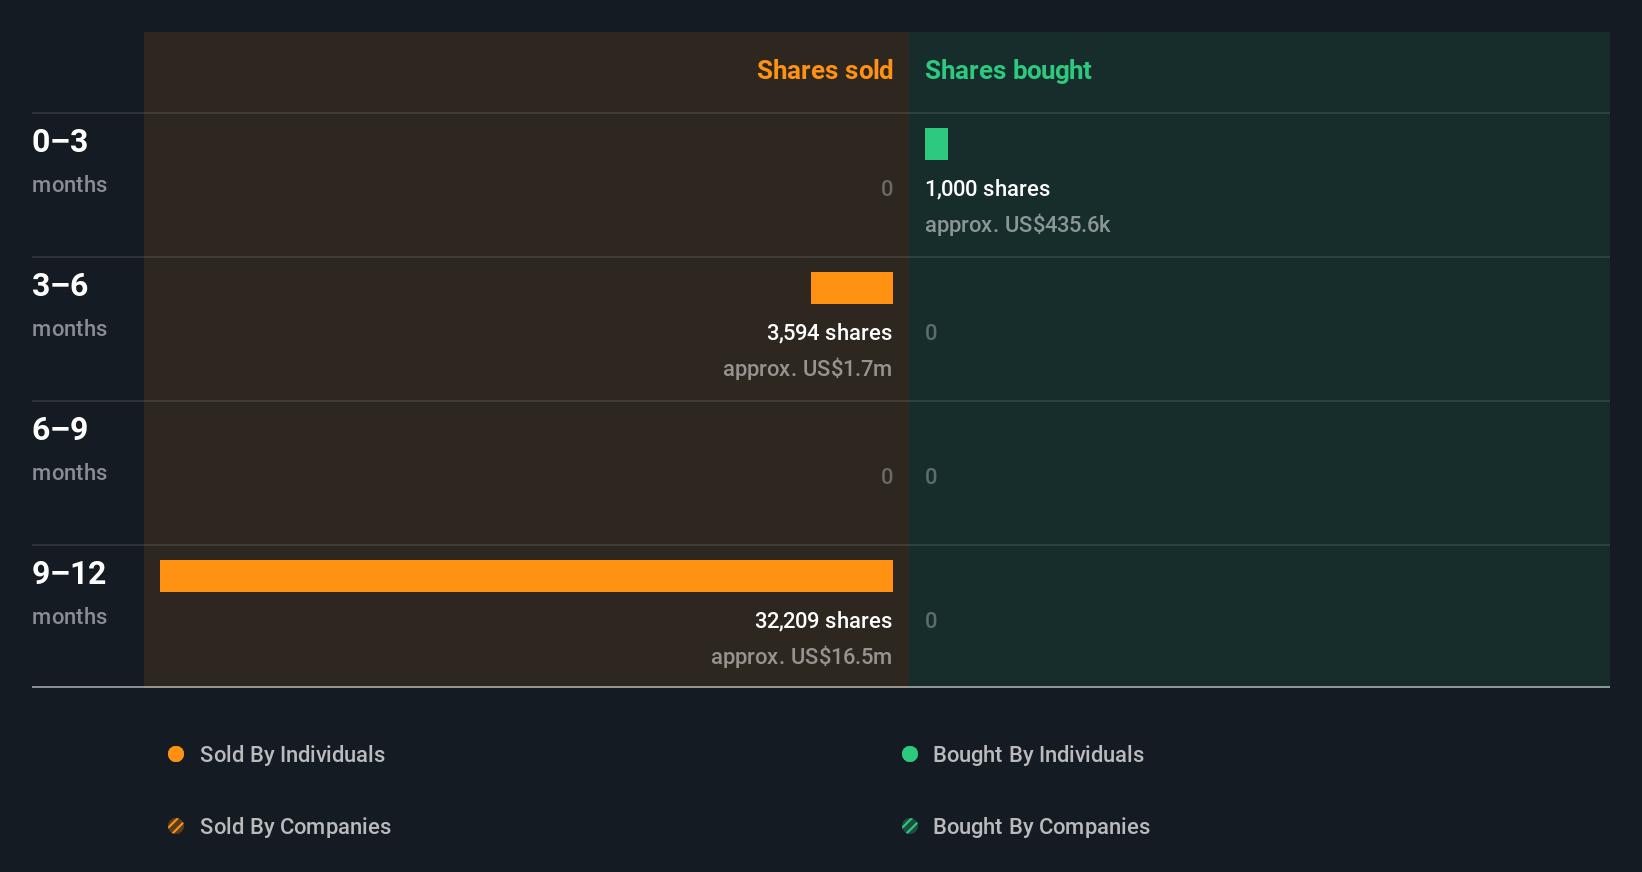Click the 6–9 months row label
Image resolution: width=1642 pixels, height=872 pixels.
69,449
